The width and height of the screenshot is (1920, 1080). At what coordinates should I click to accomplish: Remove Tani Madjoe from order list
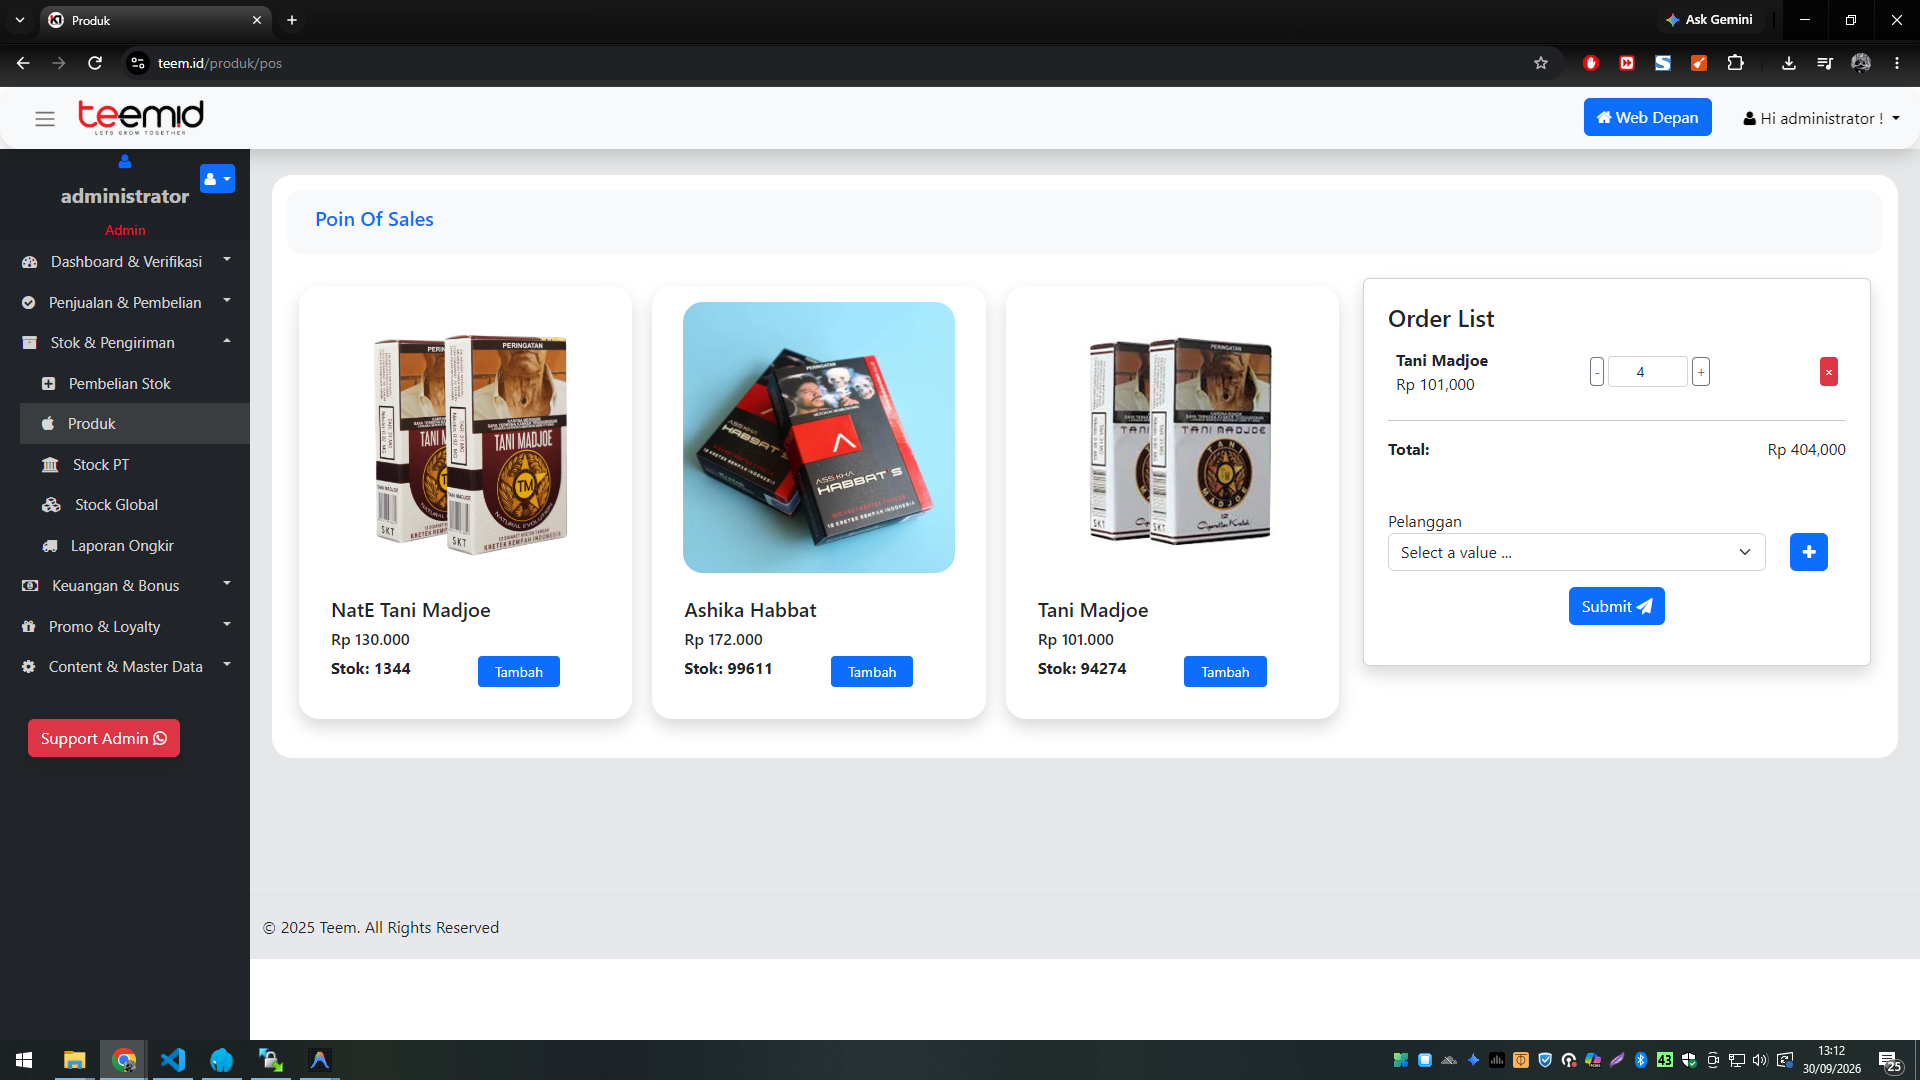point(1828,372)
